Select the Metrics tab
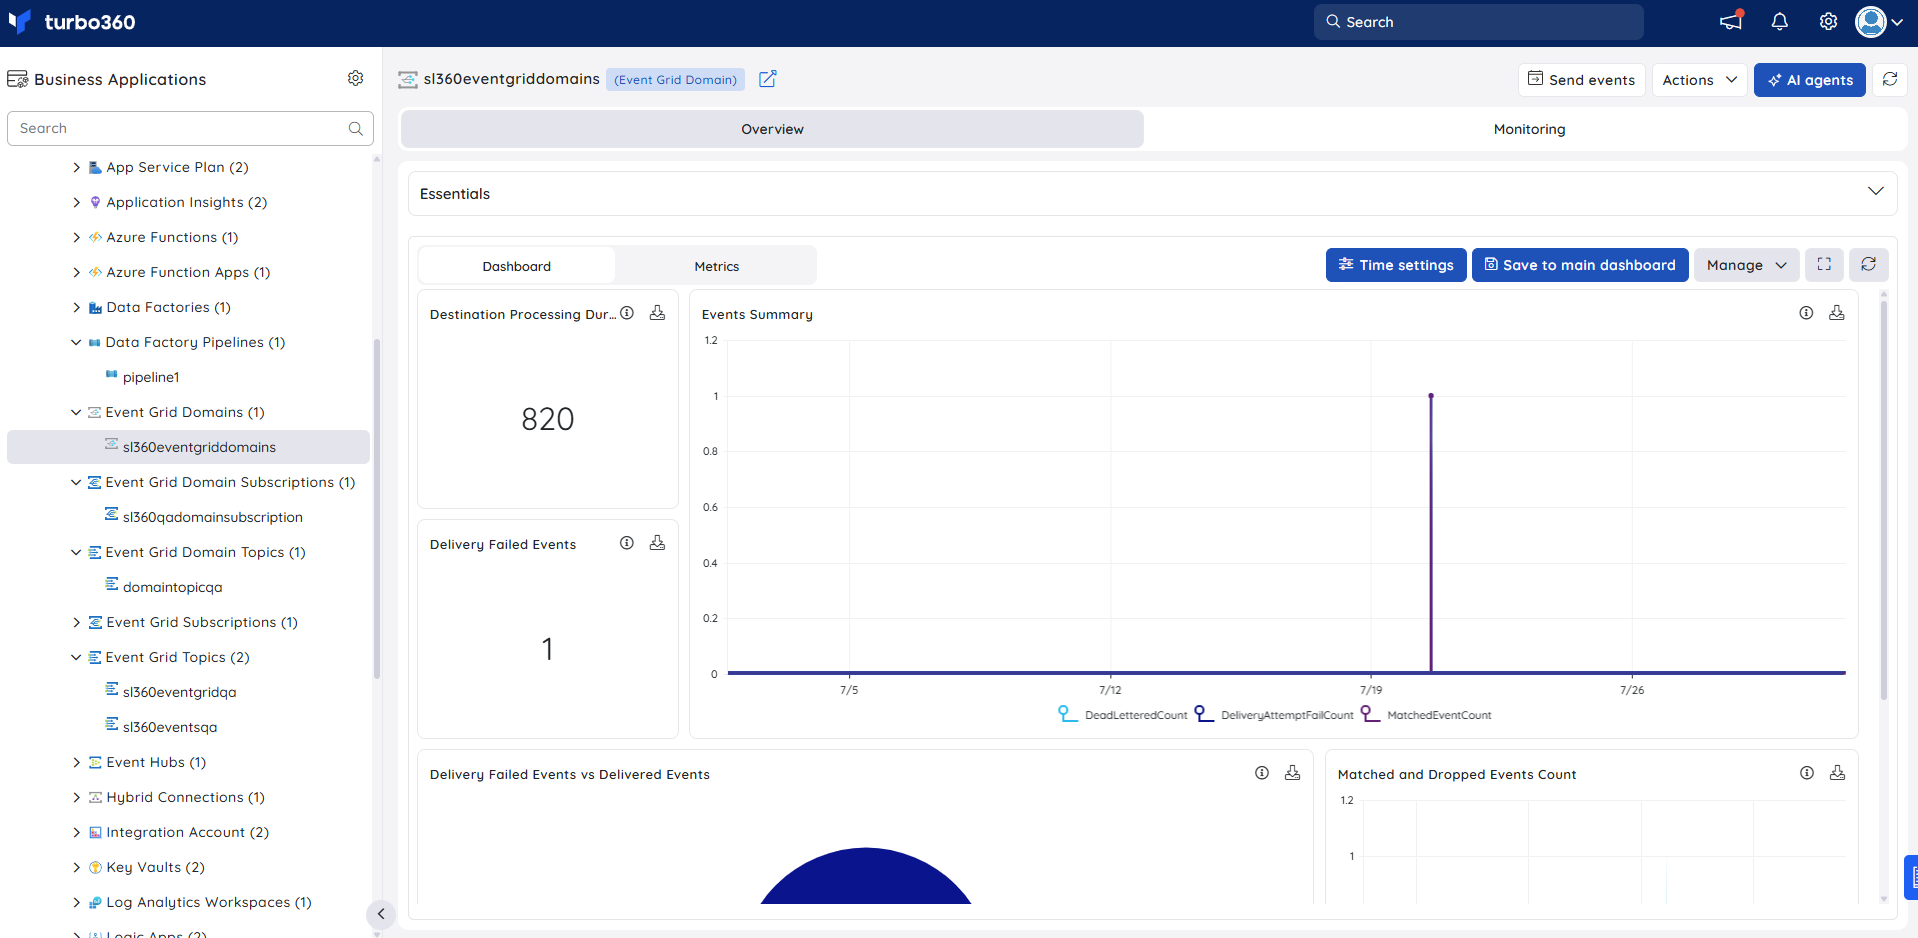This screenshot has width=1918, height=938. [716, 266]
